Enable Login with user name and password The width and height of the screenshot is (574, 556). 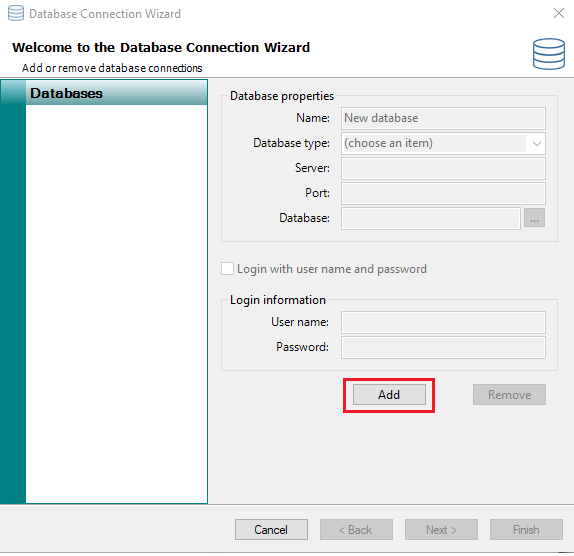[227, 269]
